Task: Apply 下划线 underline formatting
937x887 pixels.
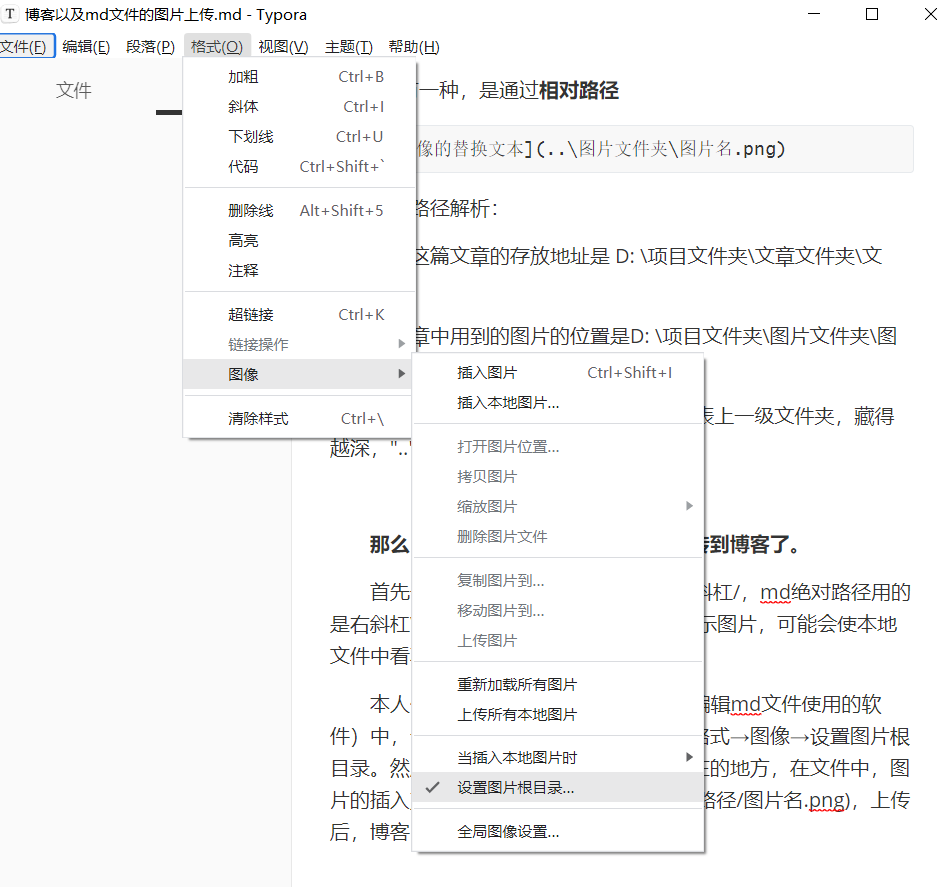Action: coord(299,136)
